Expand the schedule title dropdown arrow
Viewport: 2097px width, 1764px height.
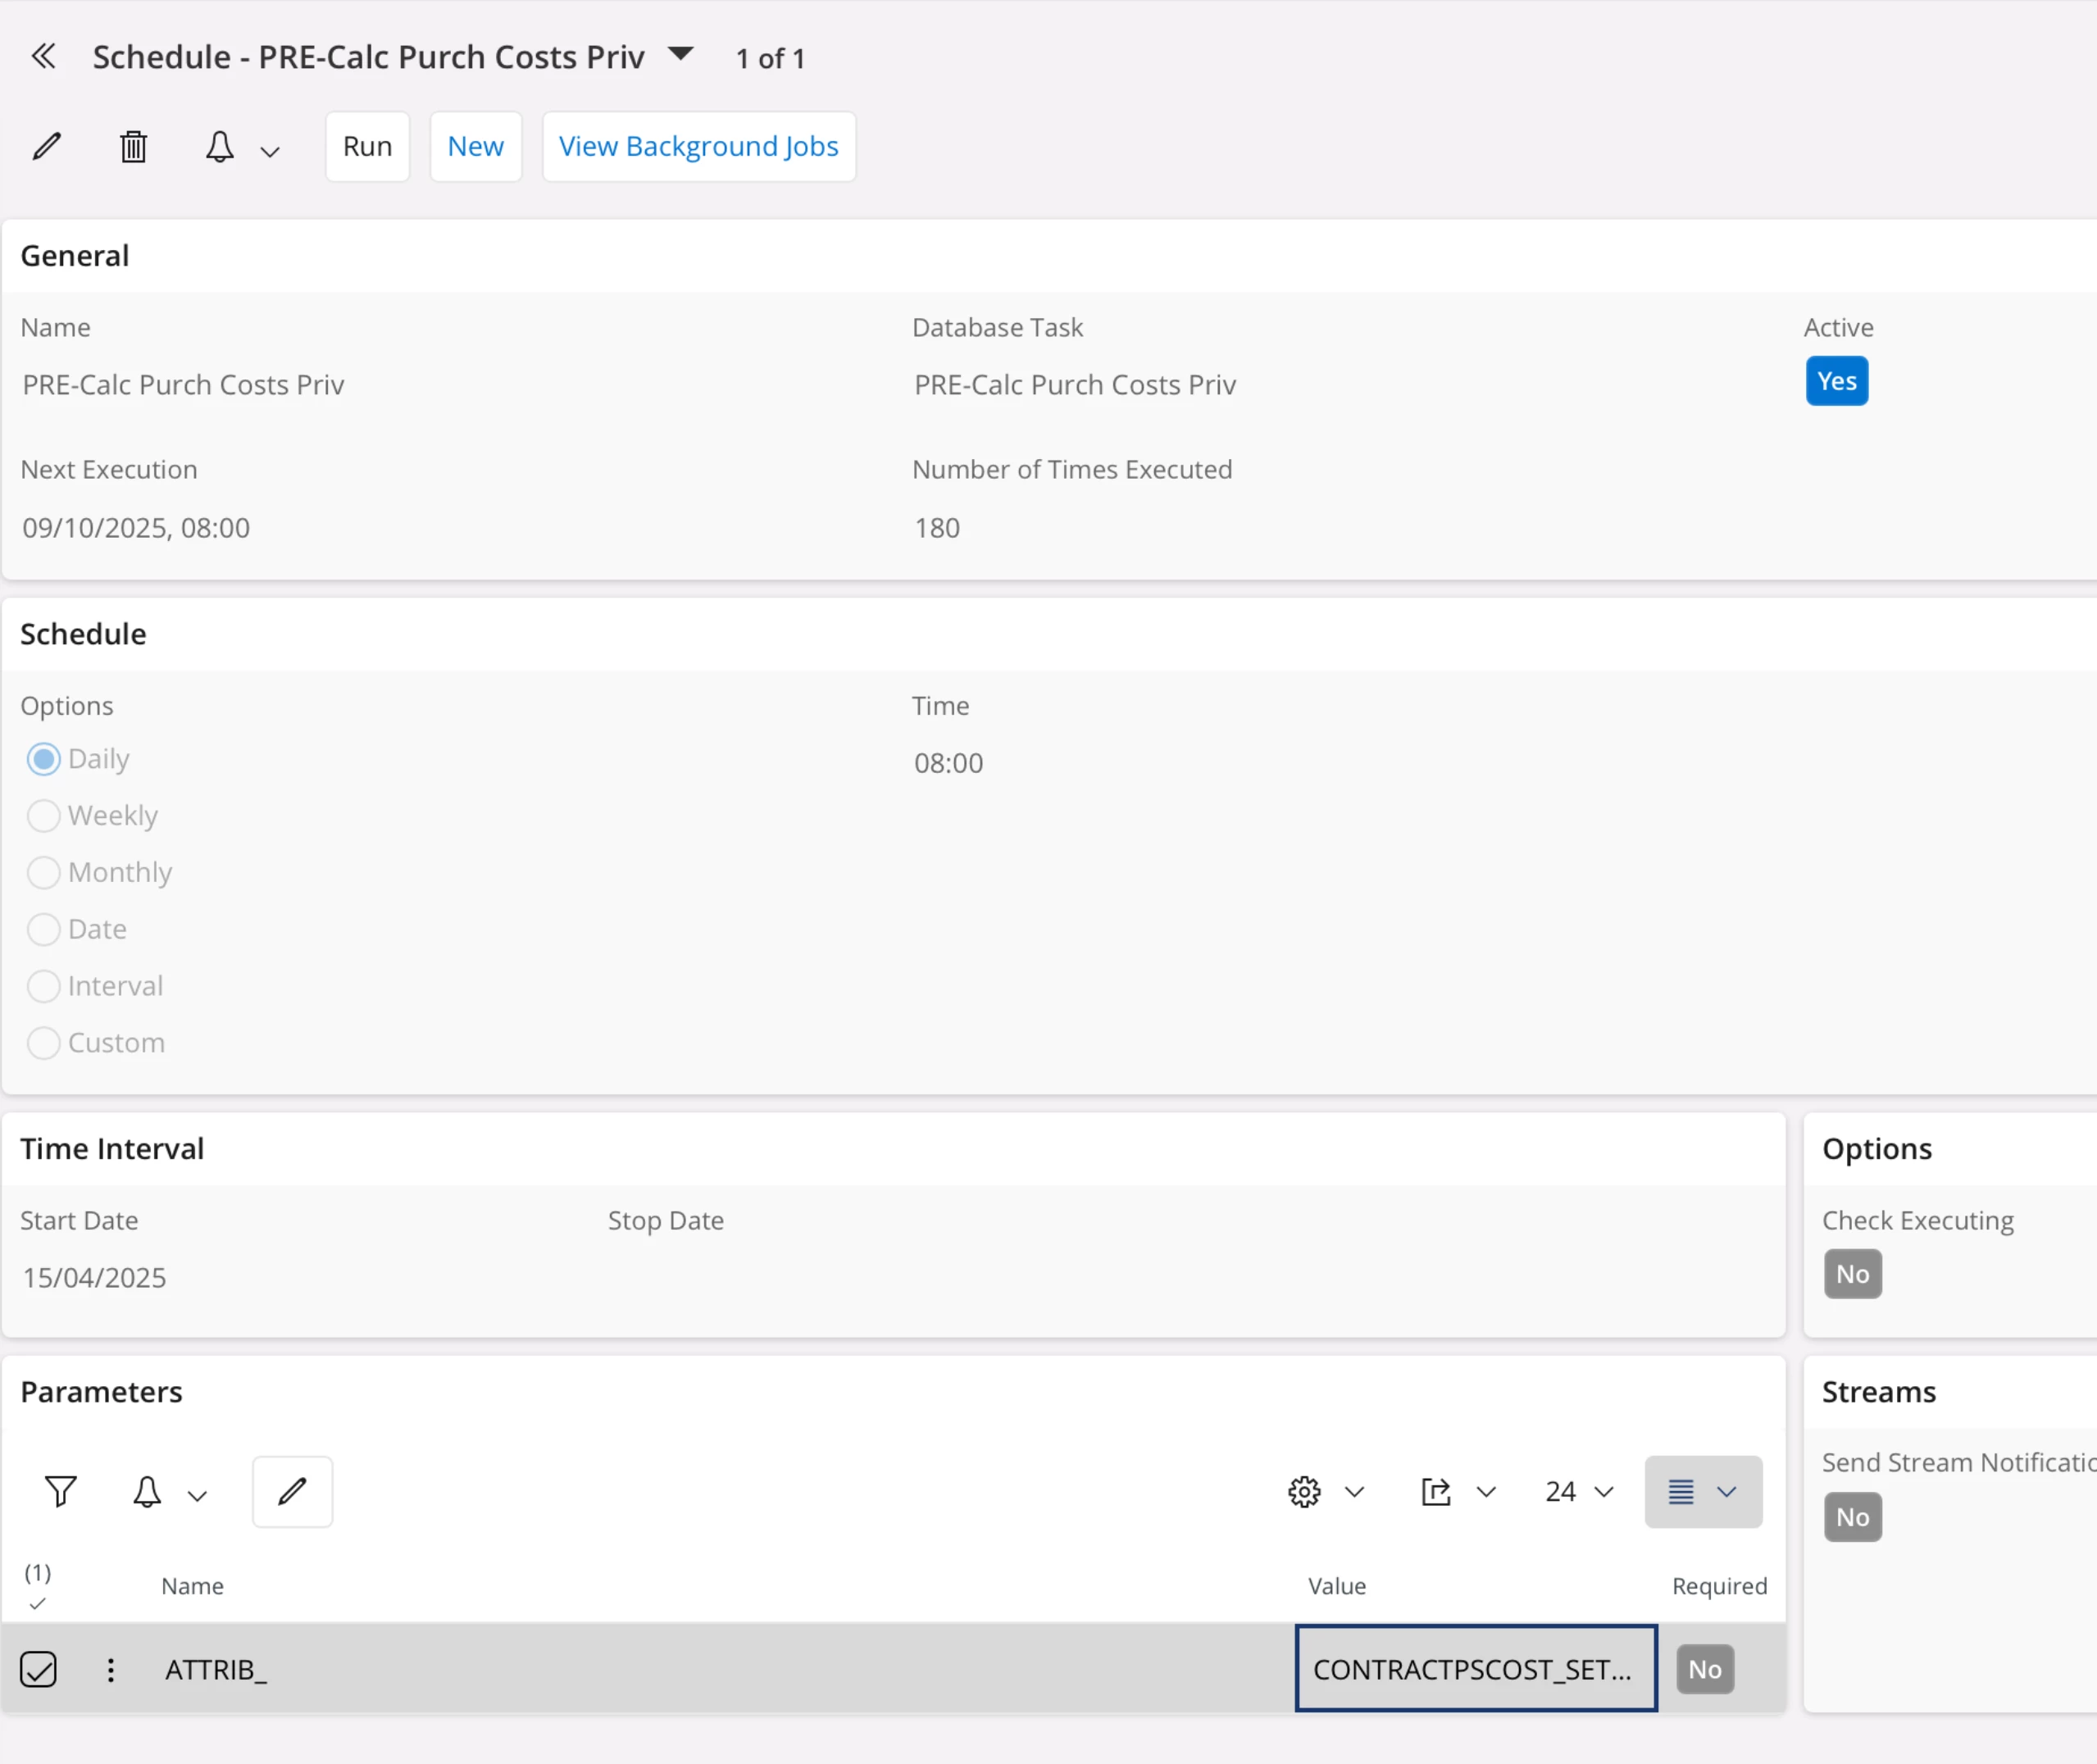click(680, 54)
